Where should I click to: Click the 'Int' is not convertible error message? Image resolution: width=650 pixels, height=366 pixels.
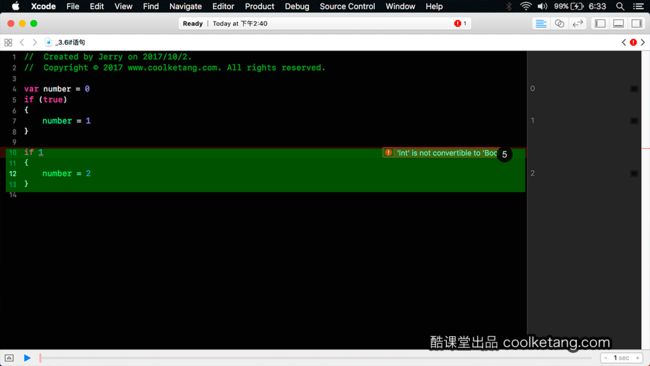pyautogui.click(x=446, y=153)
